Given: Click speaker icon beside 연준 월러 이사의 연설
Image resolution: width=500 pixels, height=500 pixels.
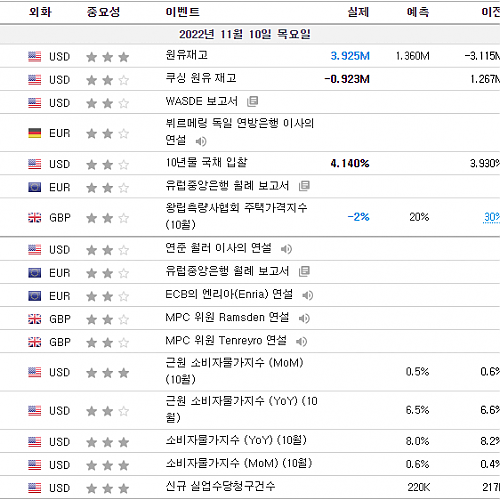Looking at the screenshot, I should click(286, 249).
